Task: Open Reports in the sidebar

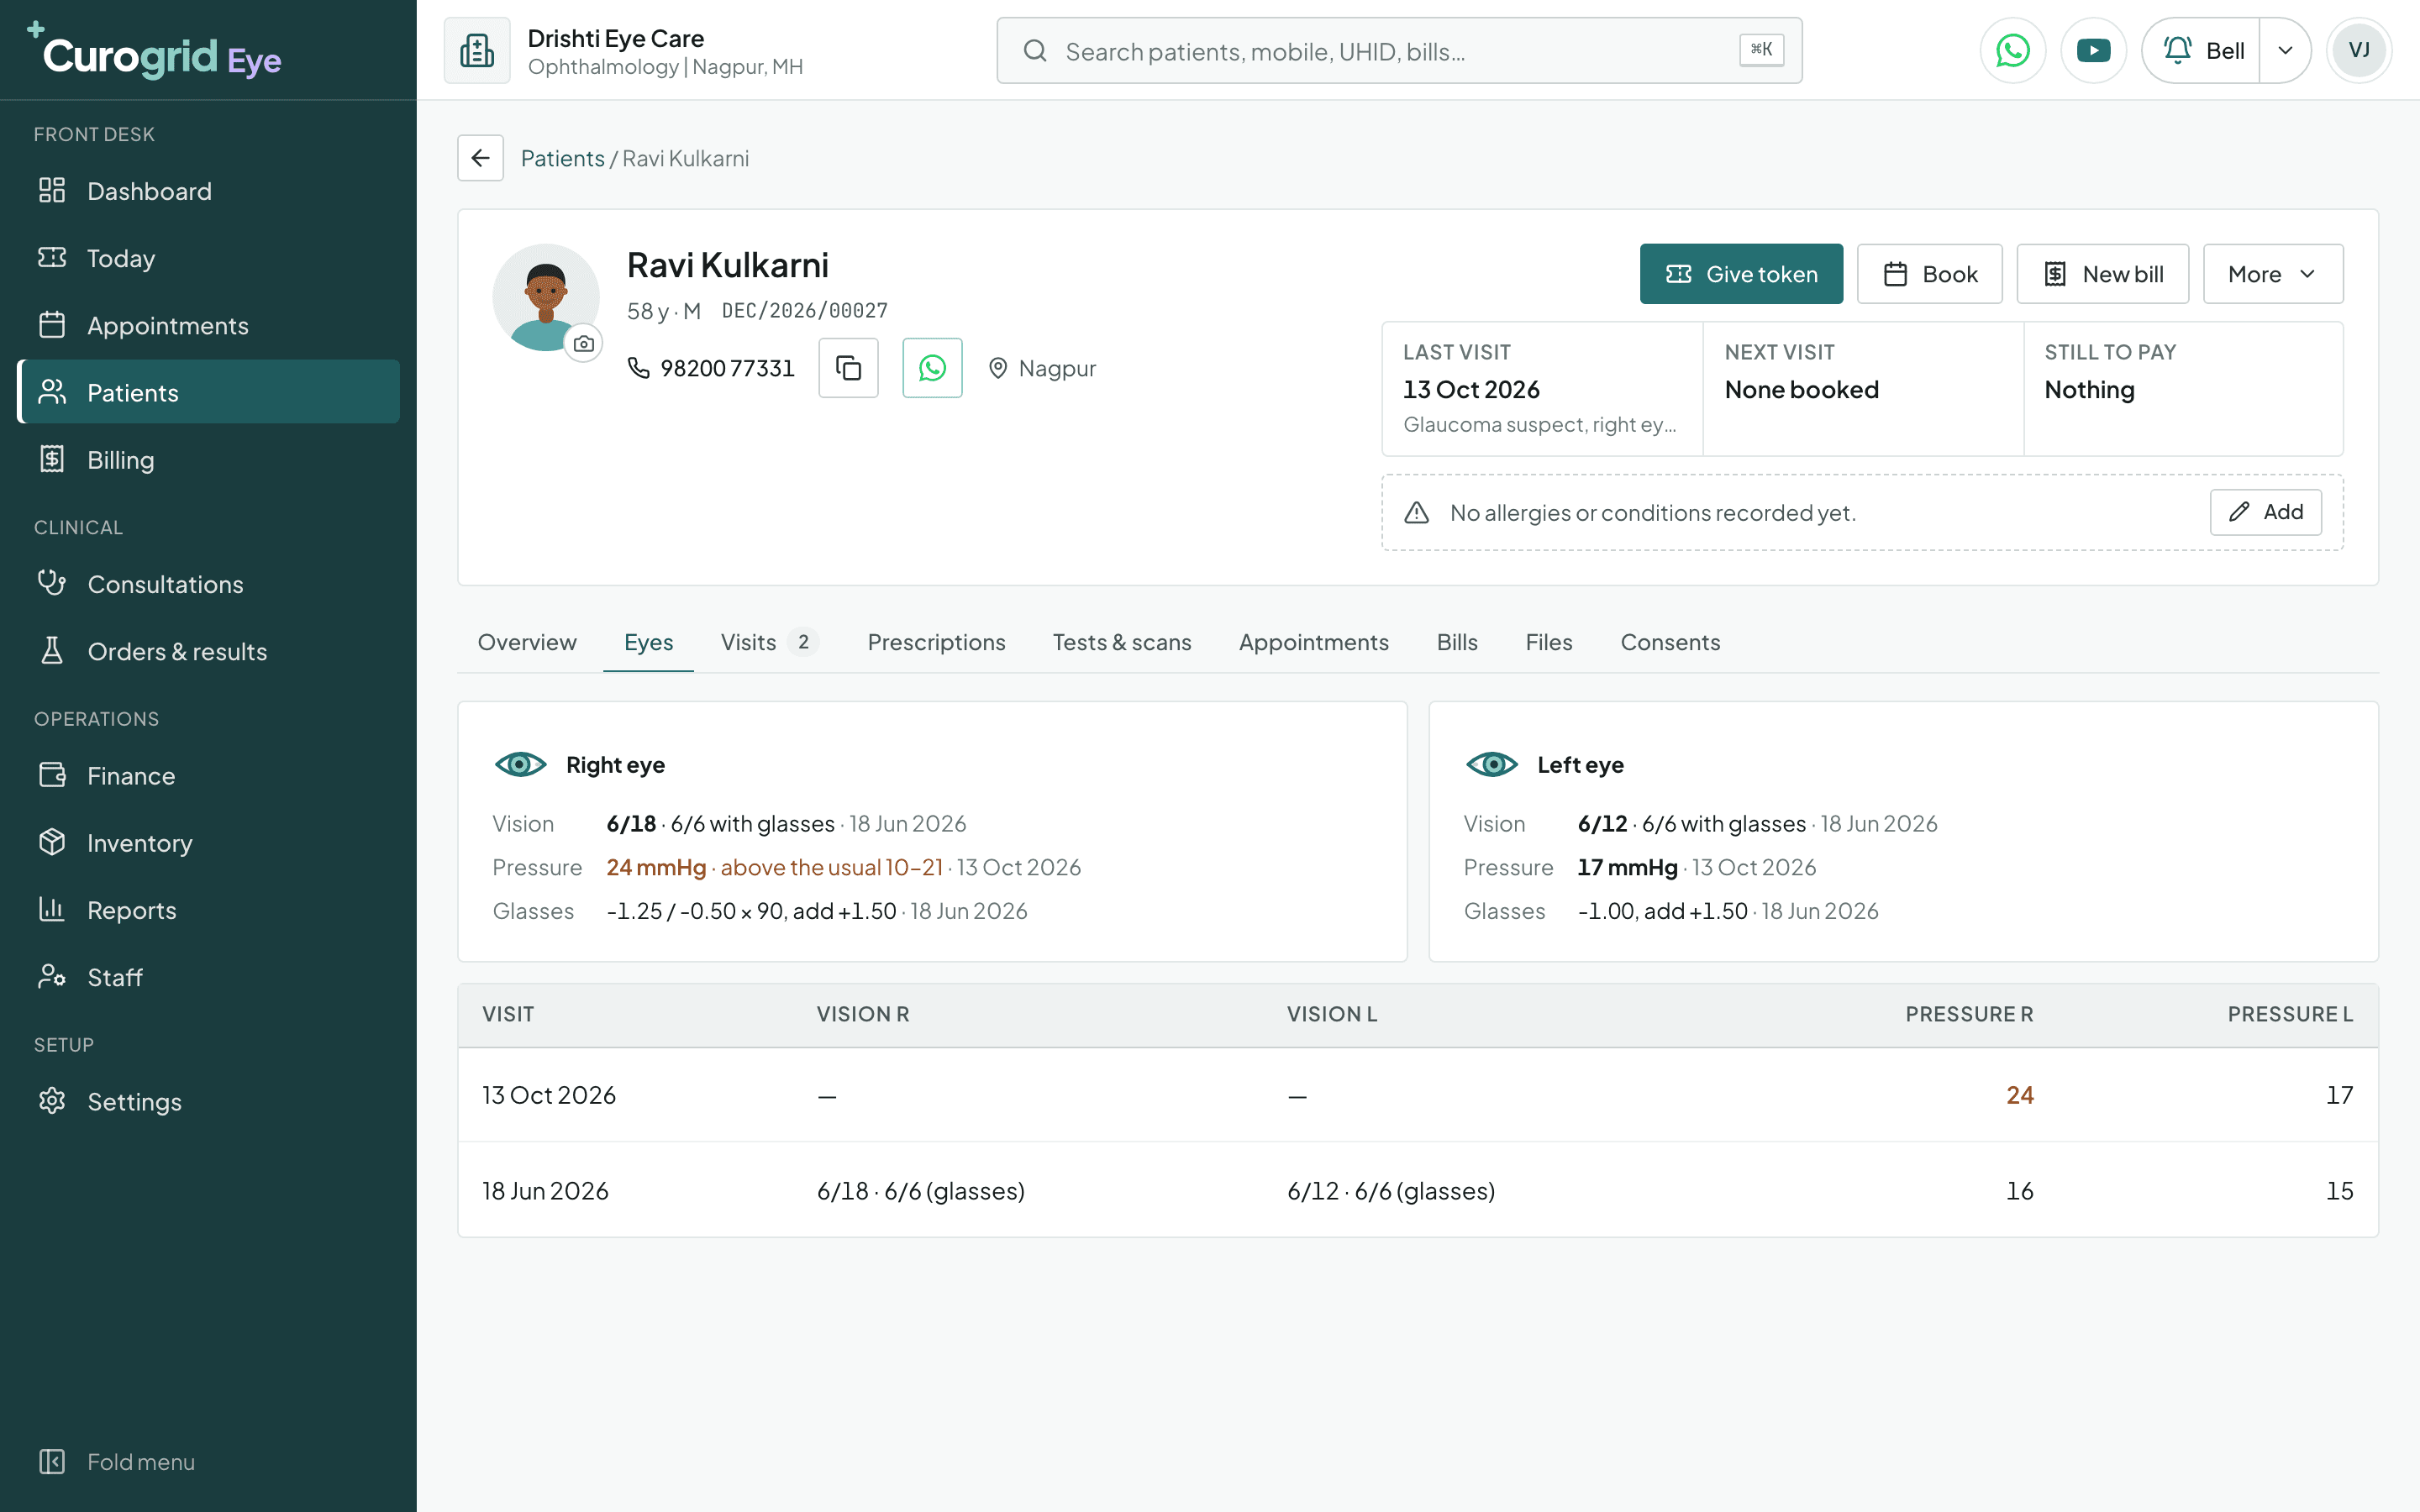Action: tap(208, 910)
